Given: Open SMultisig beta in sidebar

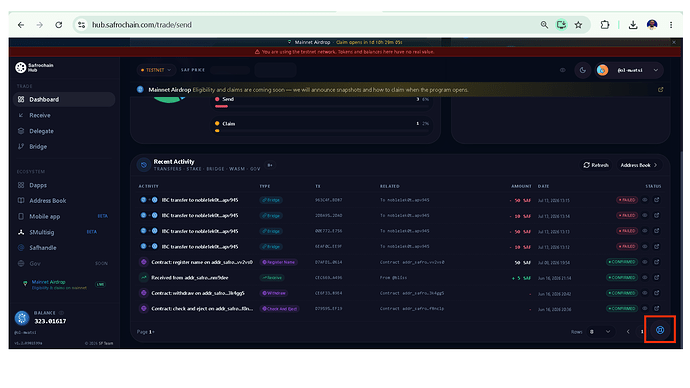Looking at the screenshot, I should tap(64, 232).
